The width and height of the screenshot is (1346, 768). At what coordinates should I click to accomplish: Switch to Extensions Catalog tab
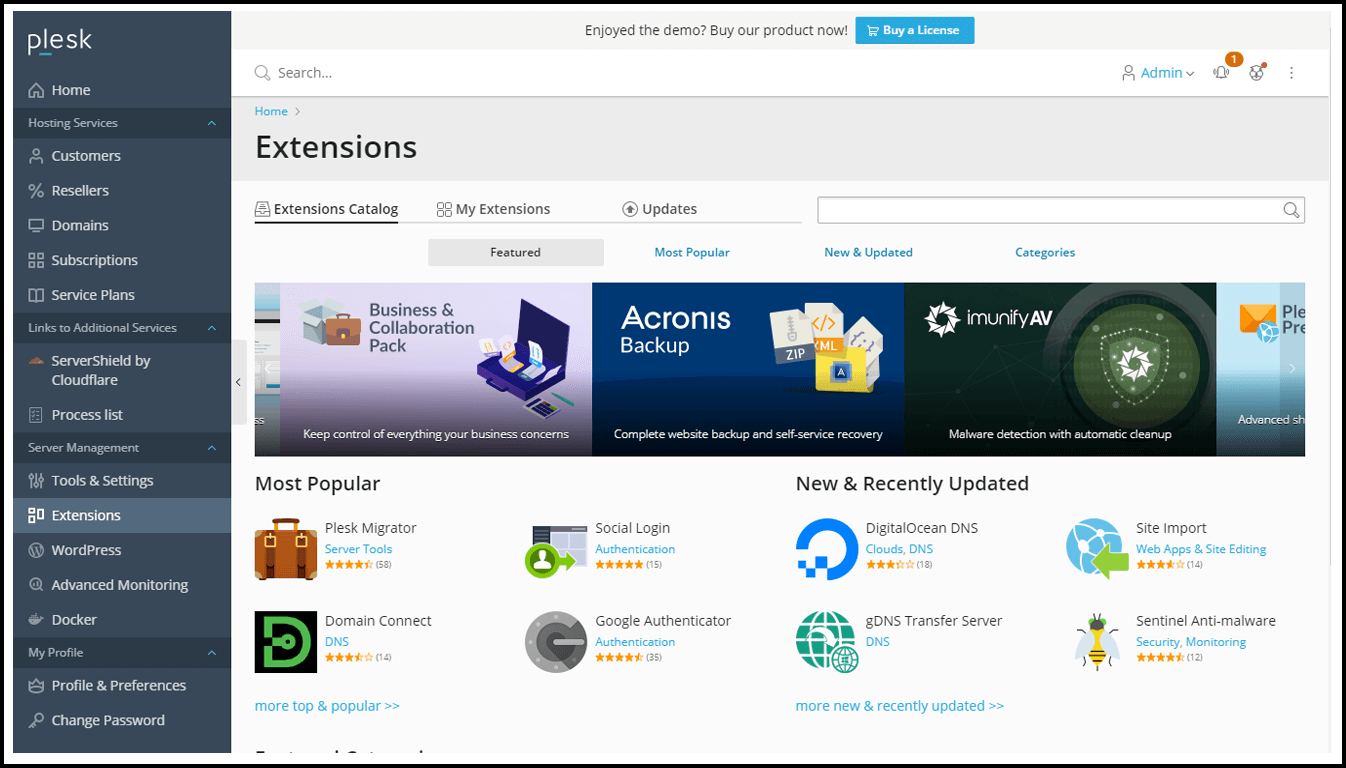click(327, 209)
